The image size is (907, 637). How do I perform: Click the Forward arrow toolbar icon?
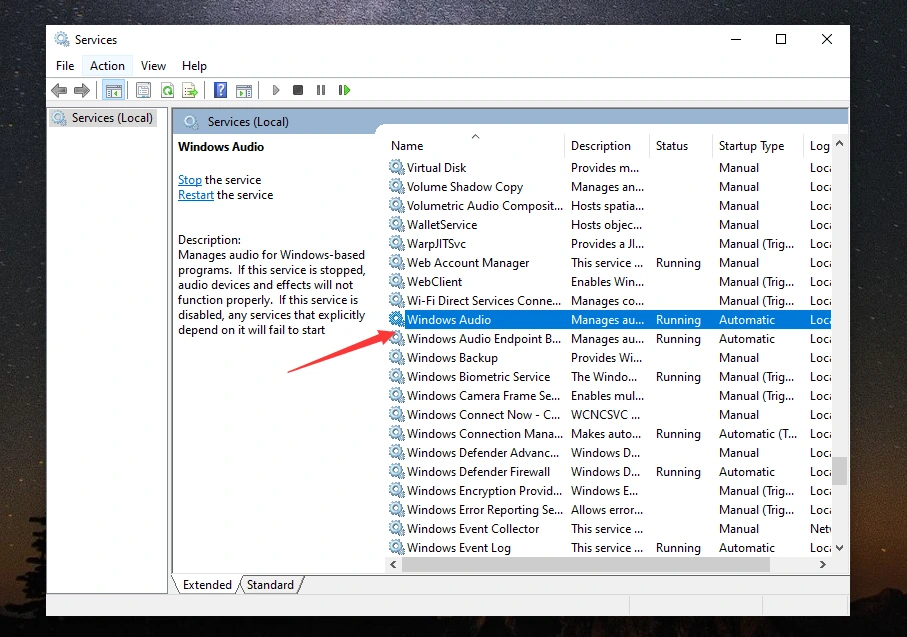coord(82,90)
